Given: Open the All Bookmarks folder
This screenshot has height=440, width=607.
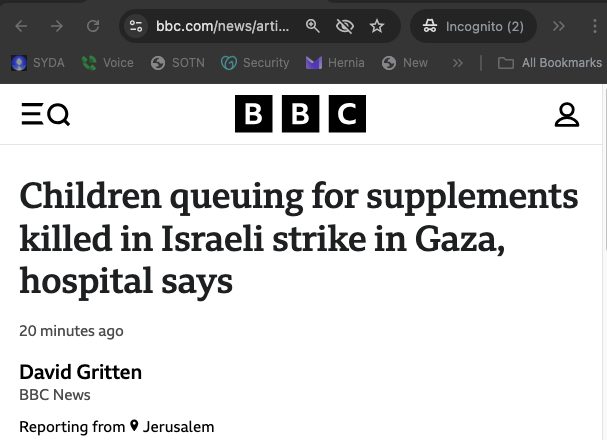Looking at the screenshot, I should point(550,63).
